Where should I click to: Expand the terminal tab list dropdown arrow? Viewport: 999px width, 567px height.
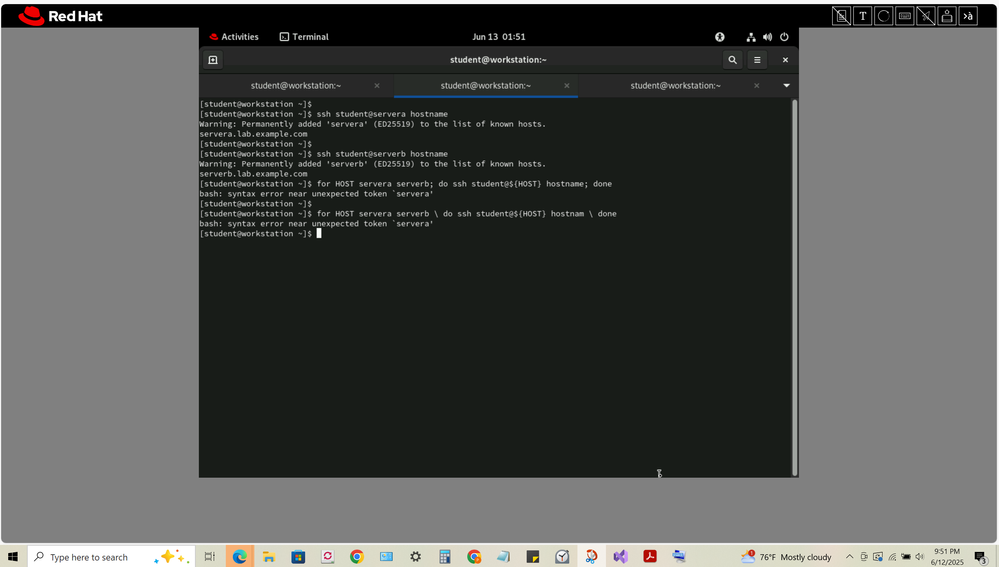tap(786, 86)
